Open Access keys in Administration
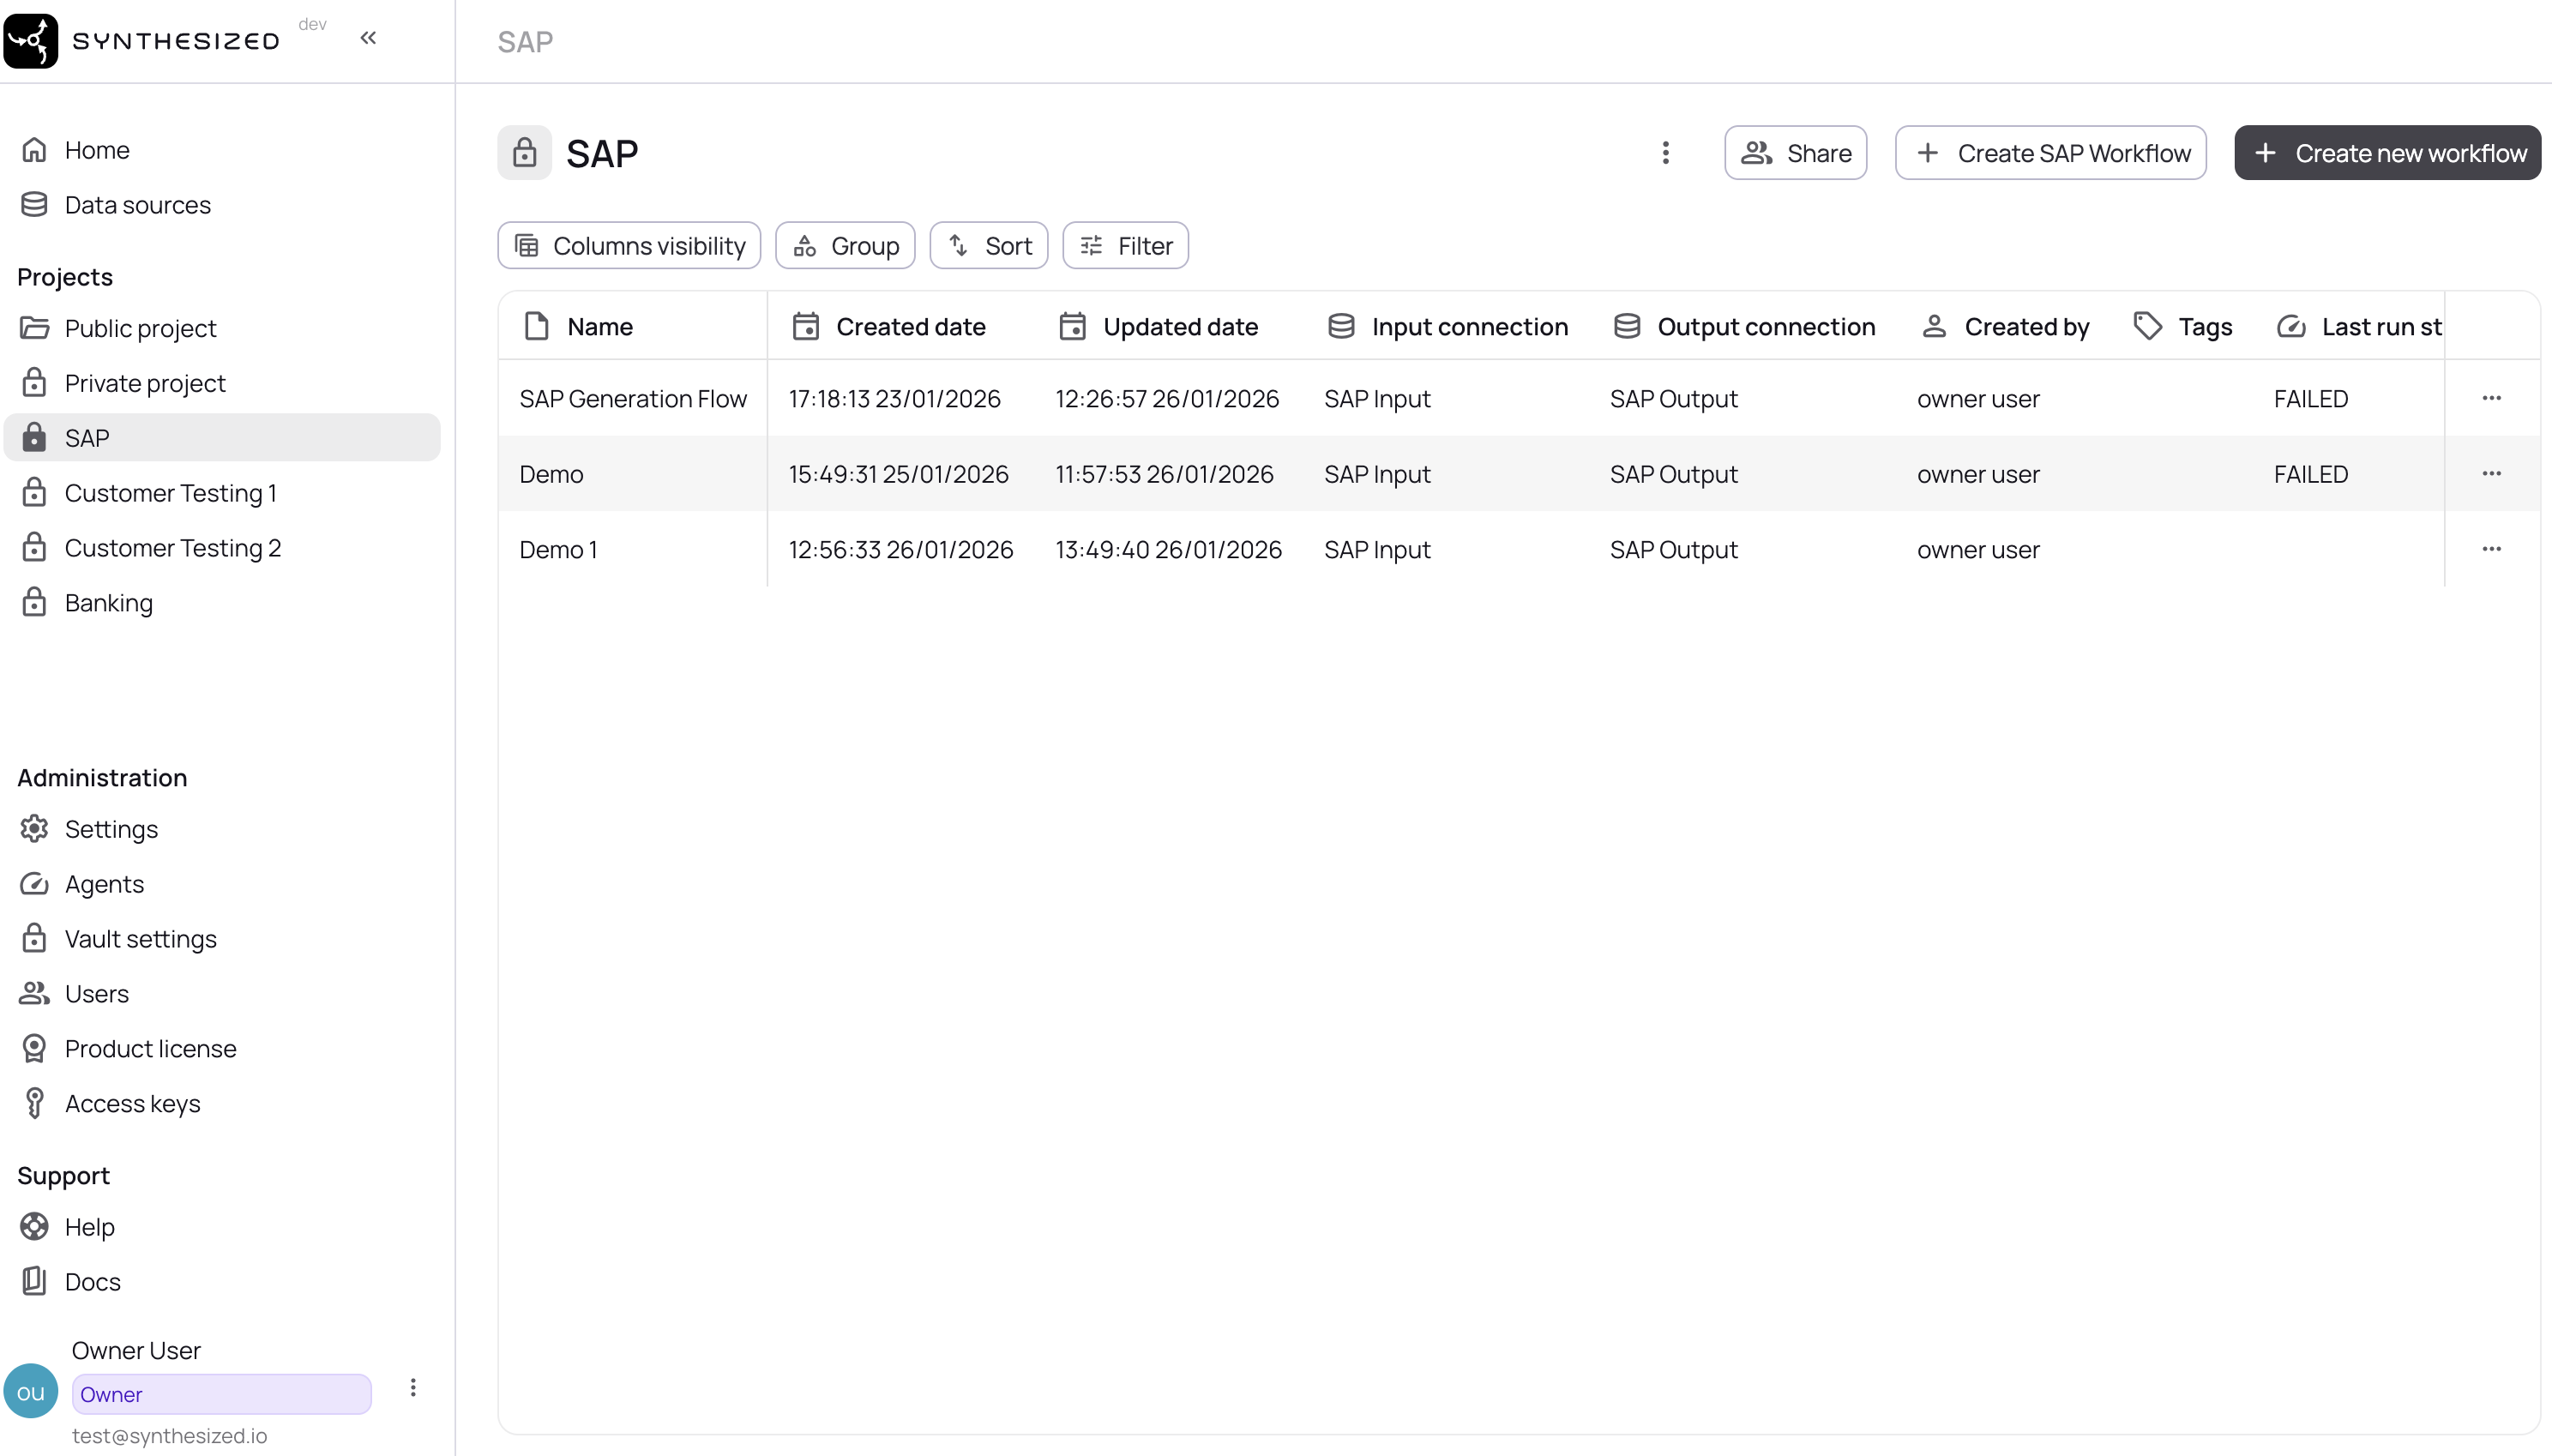 [x=131, y=1103]
